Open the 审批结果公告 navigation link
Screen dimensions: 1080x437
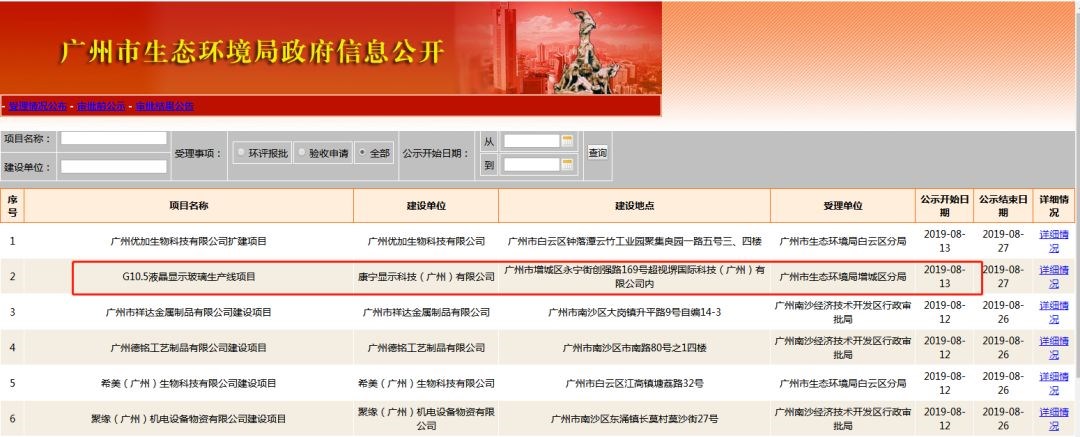(x=164, y=106)
